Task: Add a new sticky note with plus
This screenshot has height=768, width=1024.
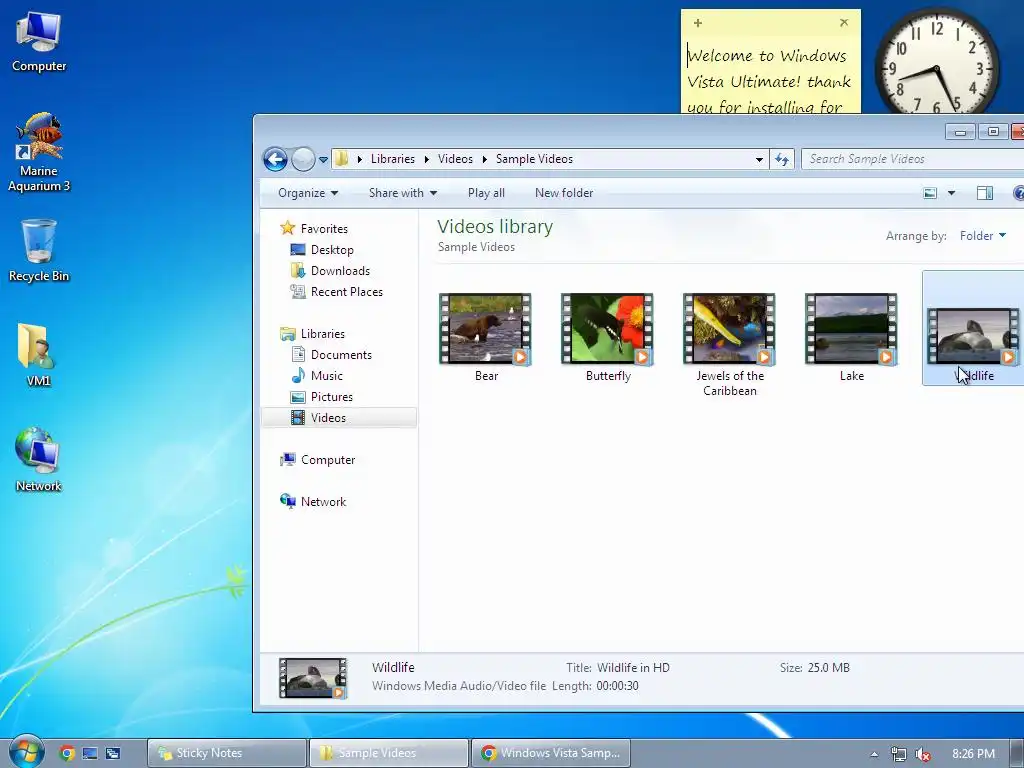Action: click(697, 23)
